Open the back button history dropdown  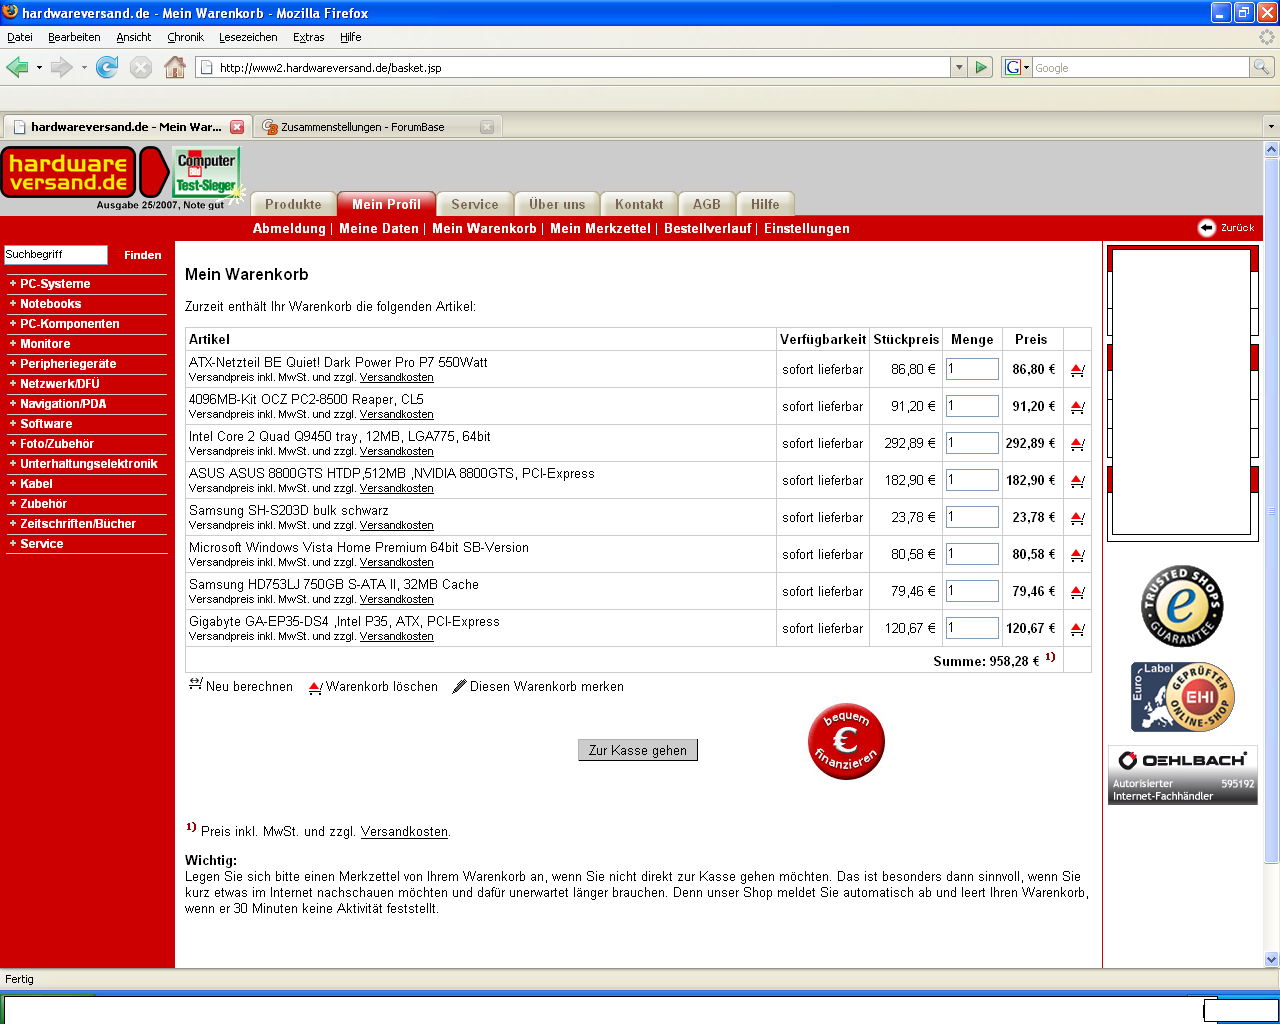39,67
